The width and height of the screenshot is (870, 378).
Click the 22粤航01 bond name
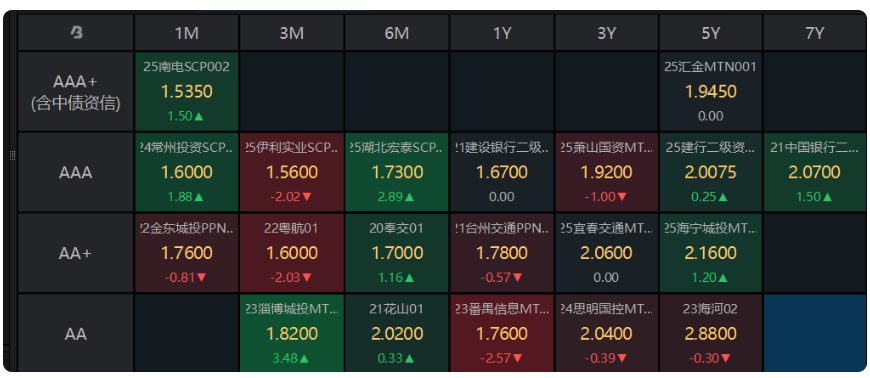click(292, 228)
